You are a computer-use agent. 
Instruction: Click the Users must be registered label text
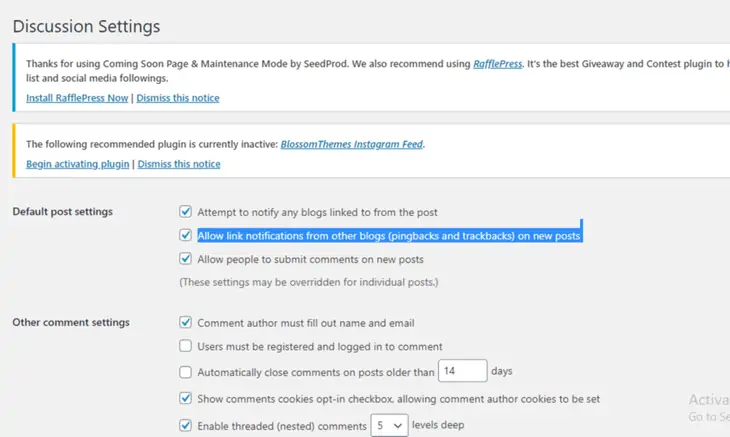319,346
